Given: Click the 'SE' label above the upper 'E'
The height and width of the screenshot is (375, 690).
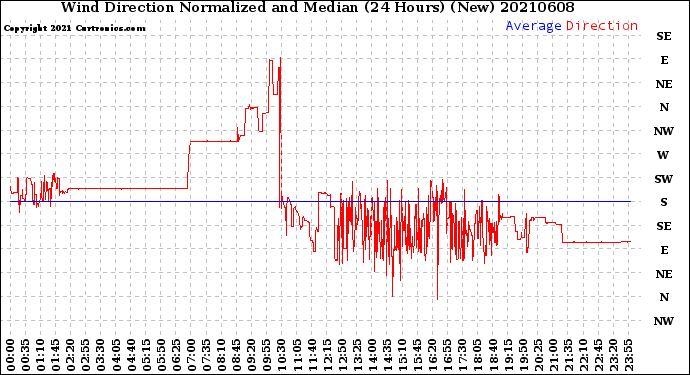Looking at the screenshot, I should click(664, 36).
